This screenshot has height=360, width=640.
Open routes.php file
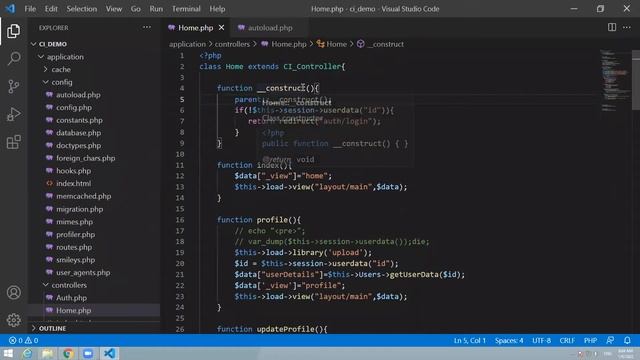pos(74,247)
